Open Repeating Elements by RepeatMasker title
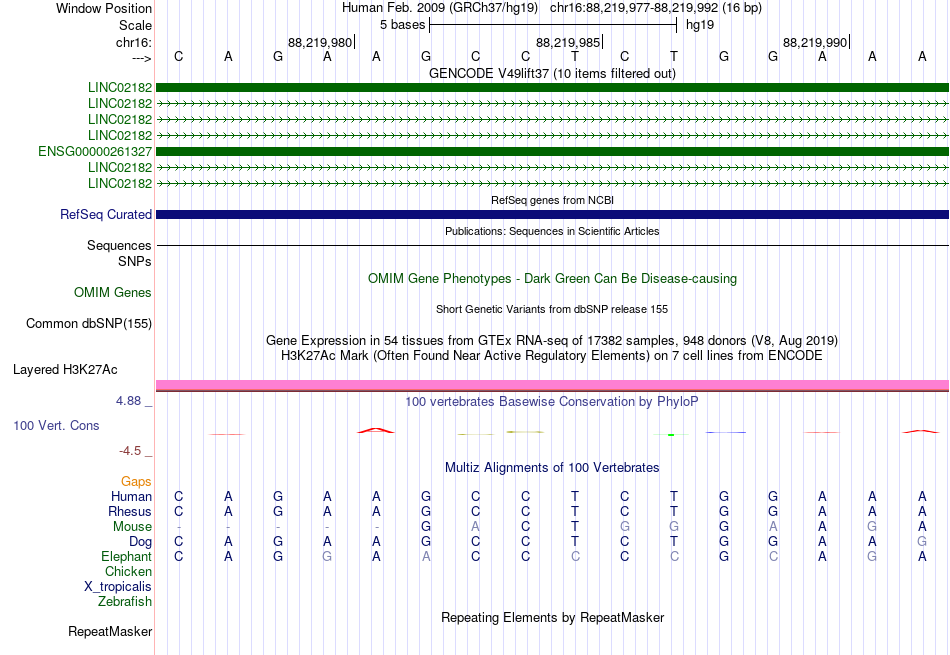The image size is (950, 655). click(x=552, y=617)
